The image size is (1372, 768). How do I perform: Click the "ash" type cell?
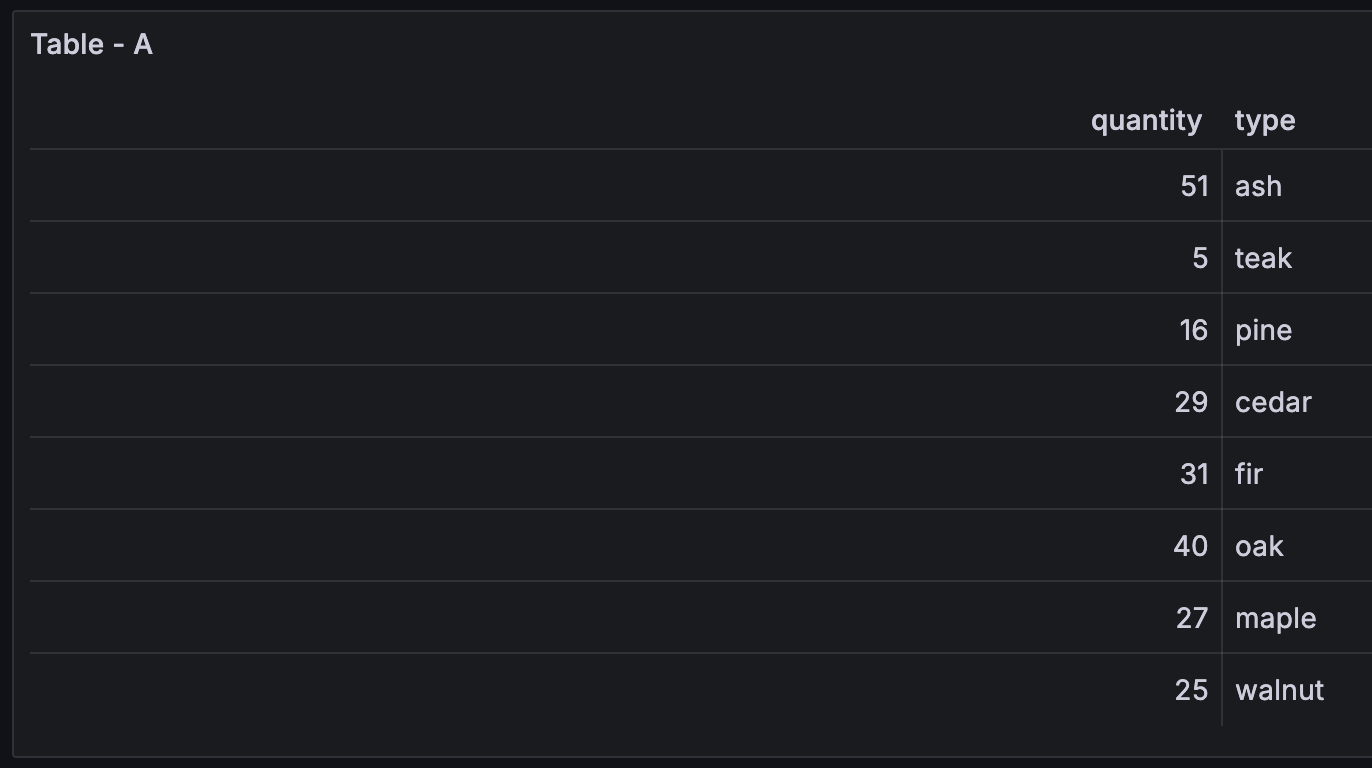click(x=1258, y=186)
